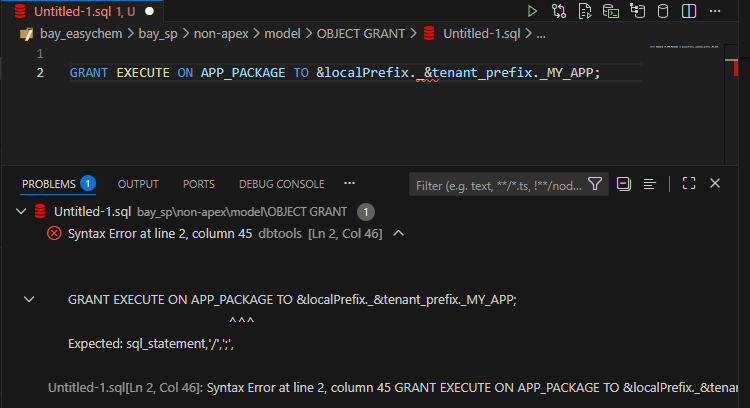Click the problems filter text field

(x=499, y=185)
